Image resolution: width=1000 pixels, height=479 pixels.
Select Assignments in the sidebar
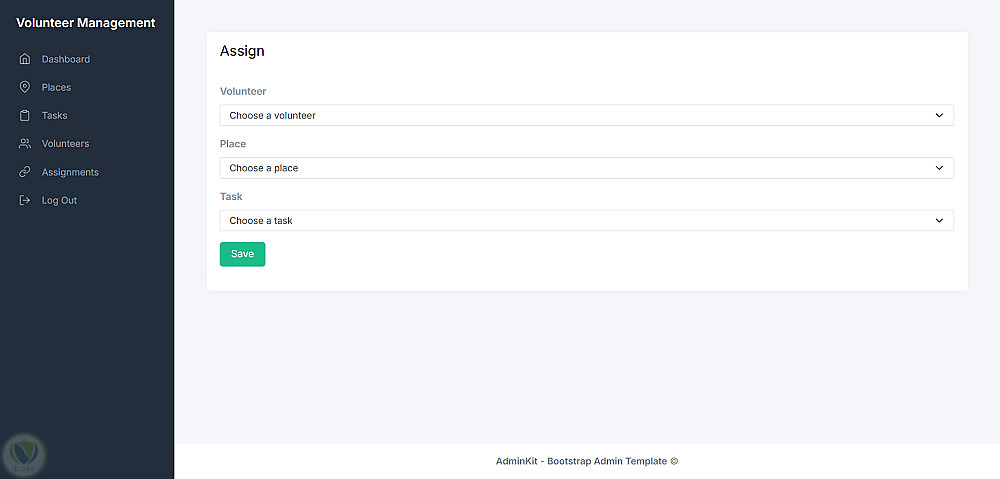70,172
